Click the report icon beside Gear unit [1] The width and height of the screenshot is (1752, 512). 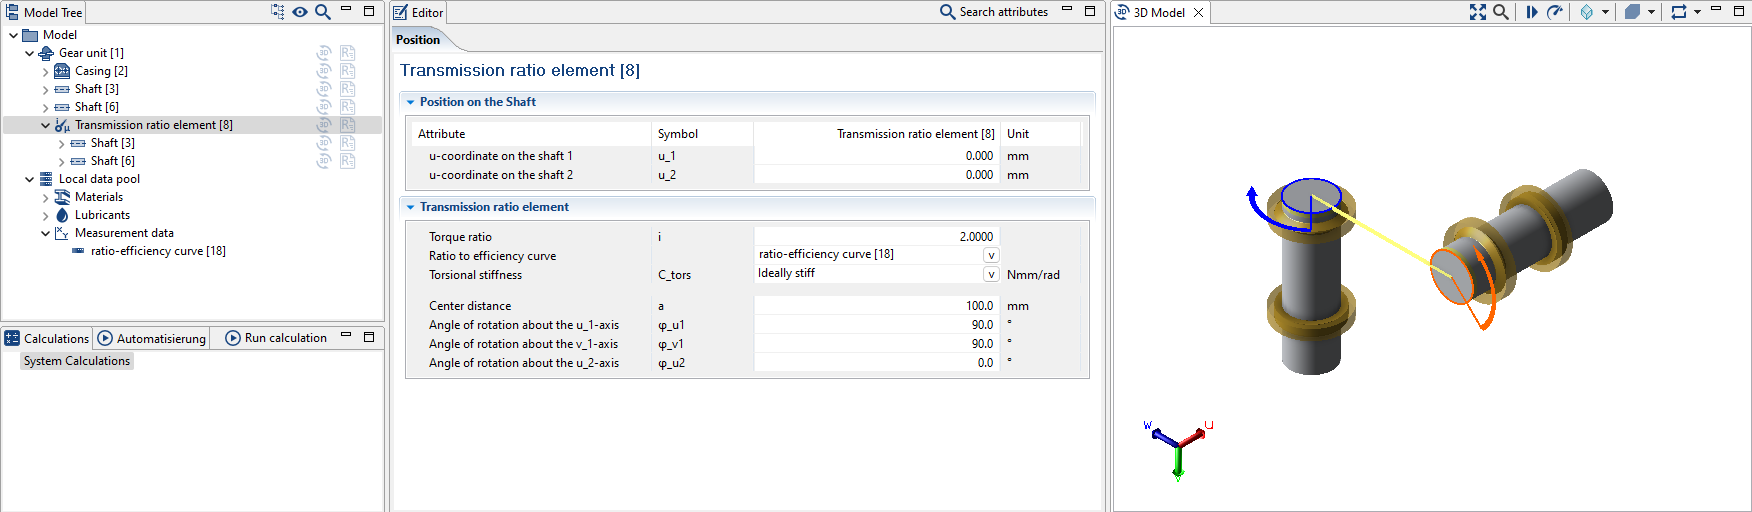tap(347, 53)
